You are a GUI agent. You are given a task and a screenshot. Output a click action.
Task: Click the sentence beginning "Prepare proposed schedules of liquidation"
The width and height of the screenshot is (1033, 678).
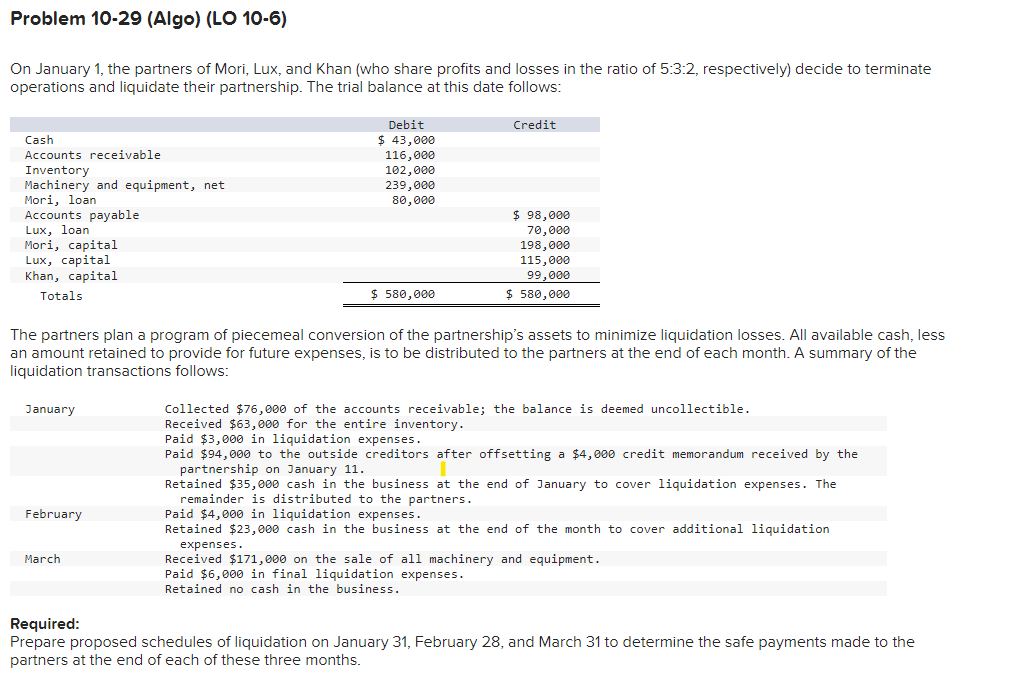[462, 651]
